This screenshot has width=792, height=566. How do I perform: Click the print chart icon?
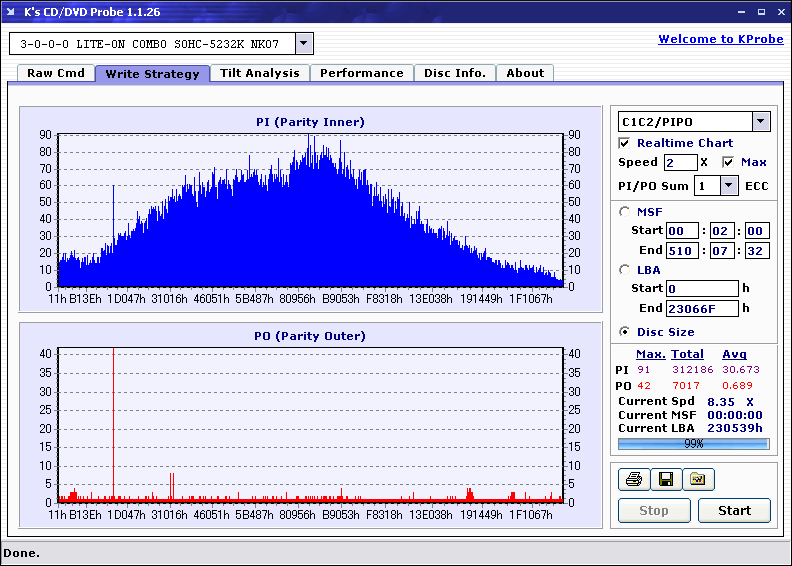[633, 480]
